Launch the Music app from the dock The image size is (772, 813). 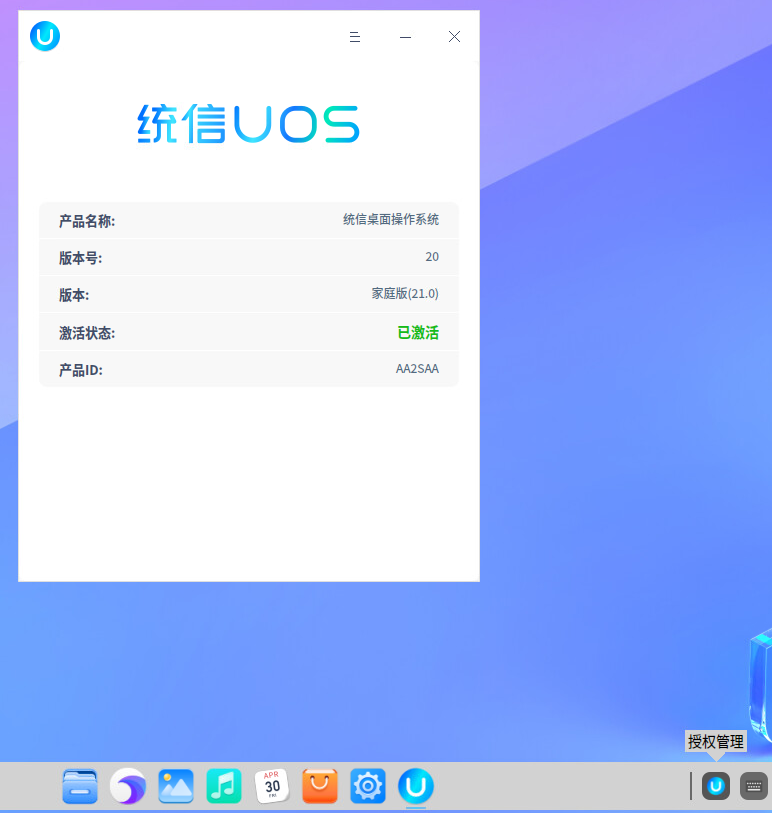(224, 786)
